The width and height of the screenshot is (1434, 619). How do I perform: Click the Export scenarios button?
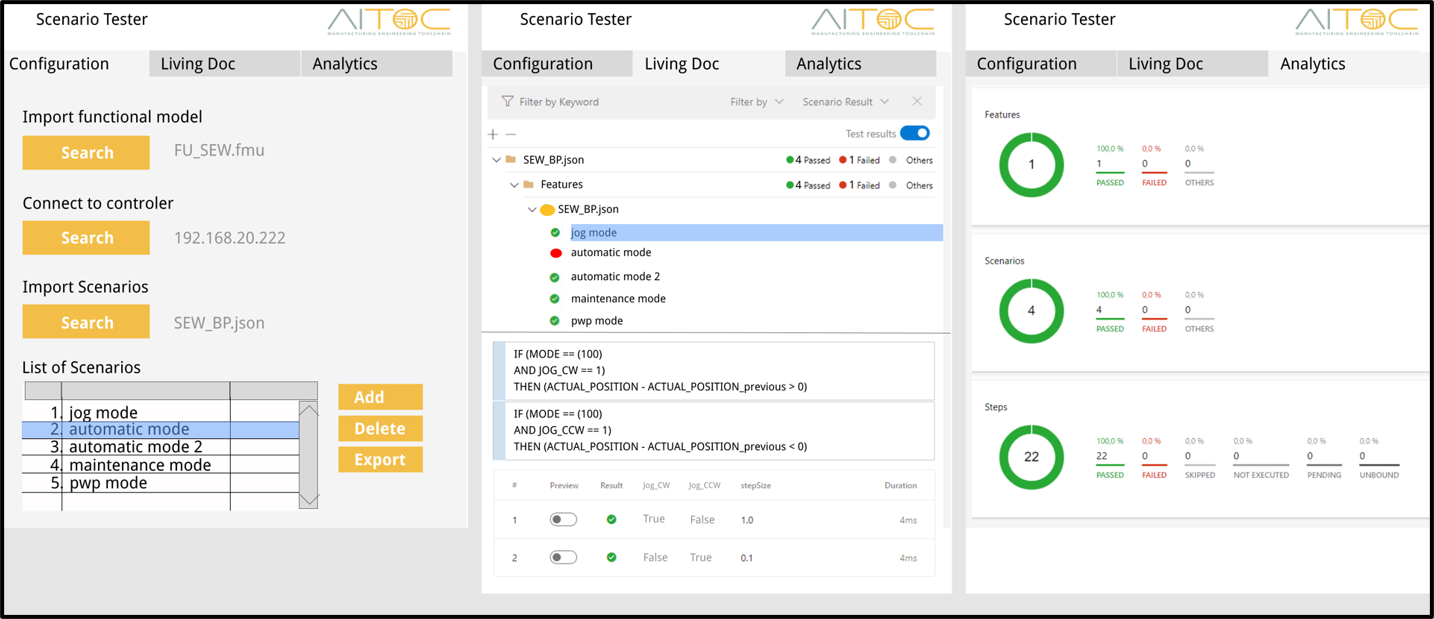(380, 459)
